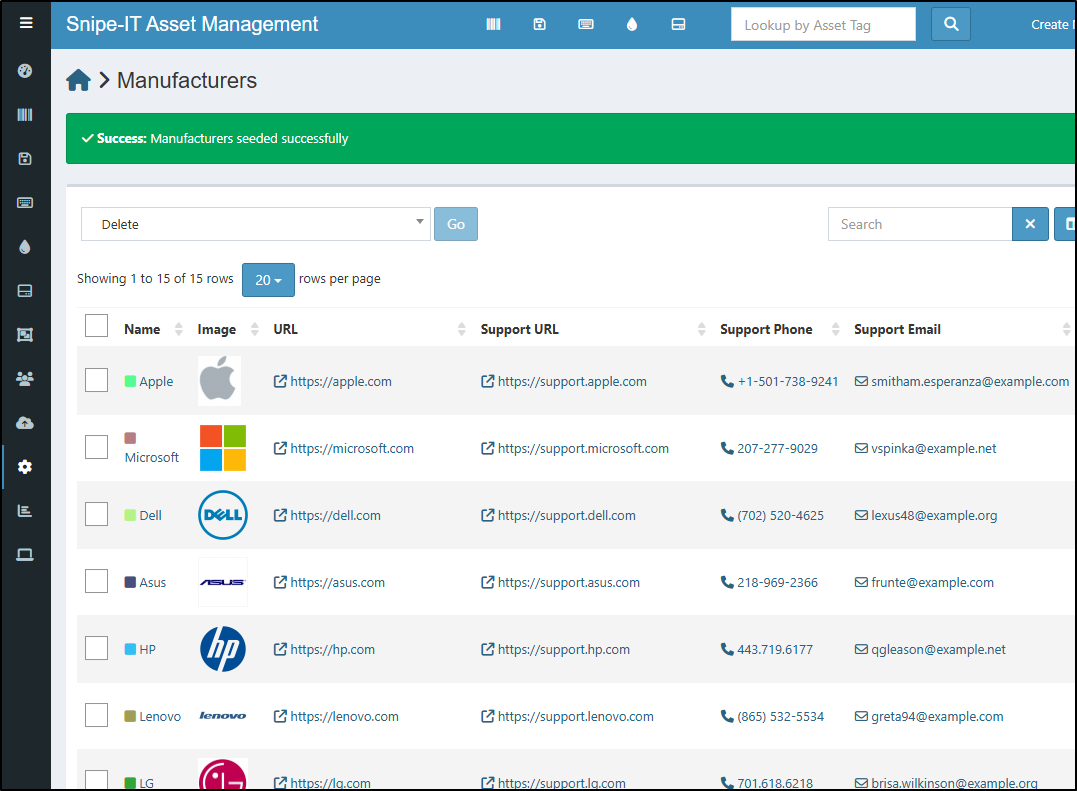The height and width of the screenshot is (791, 1077).
Task: Open the Delete bulk action dropdown
Action: coord(256,224)
